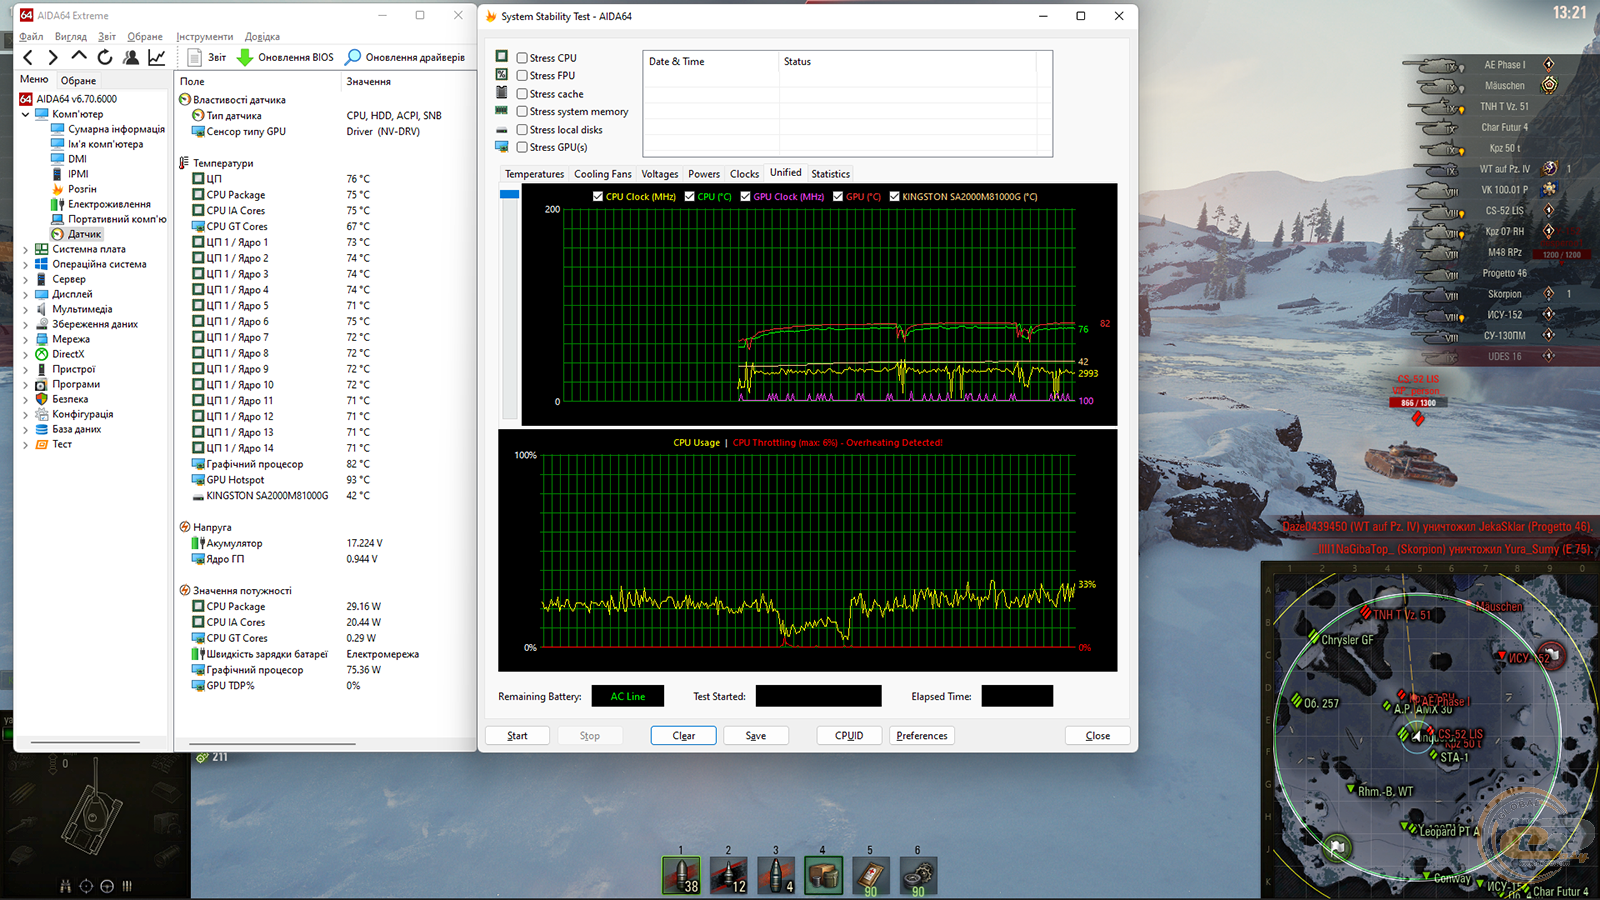Expand the Операційна система tree node
1600x900 pixels.
25,264
